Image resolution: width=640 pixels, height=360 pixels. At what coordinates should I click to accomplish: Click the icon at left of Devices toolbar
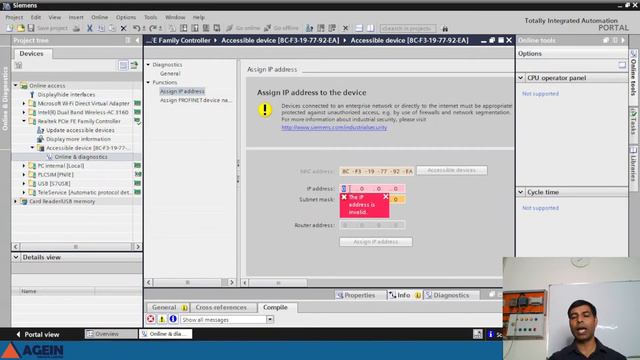click(x=18, y=65)
